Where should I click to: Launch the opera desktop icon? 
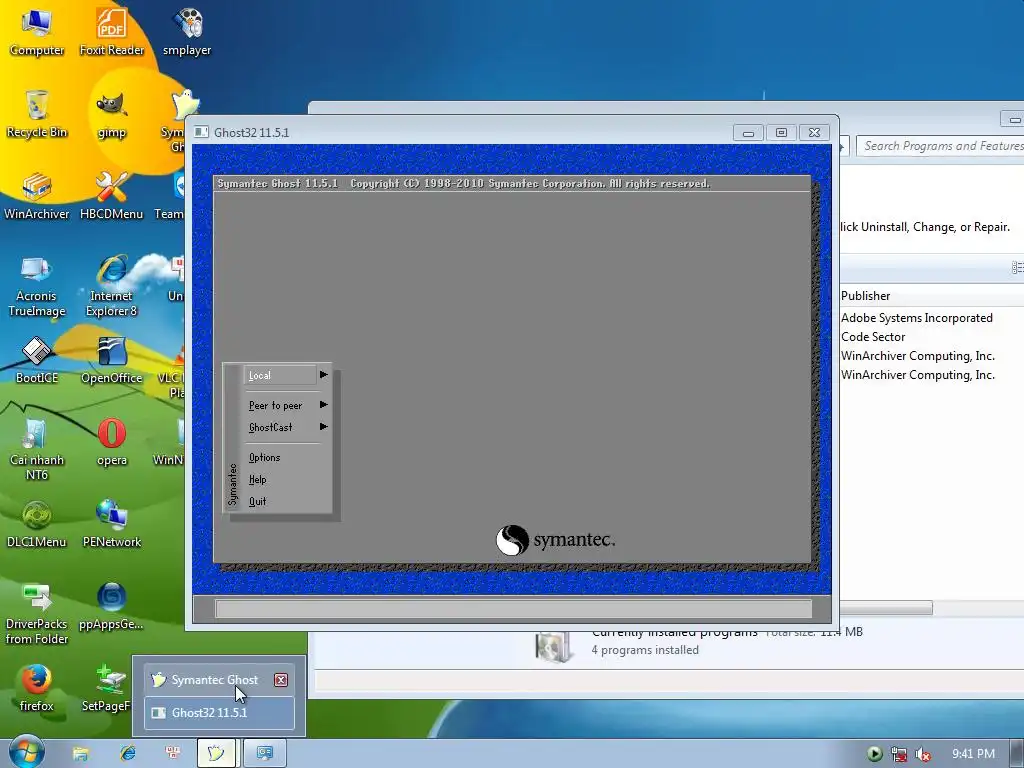coord(112,442)
